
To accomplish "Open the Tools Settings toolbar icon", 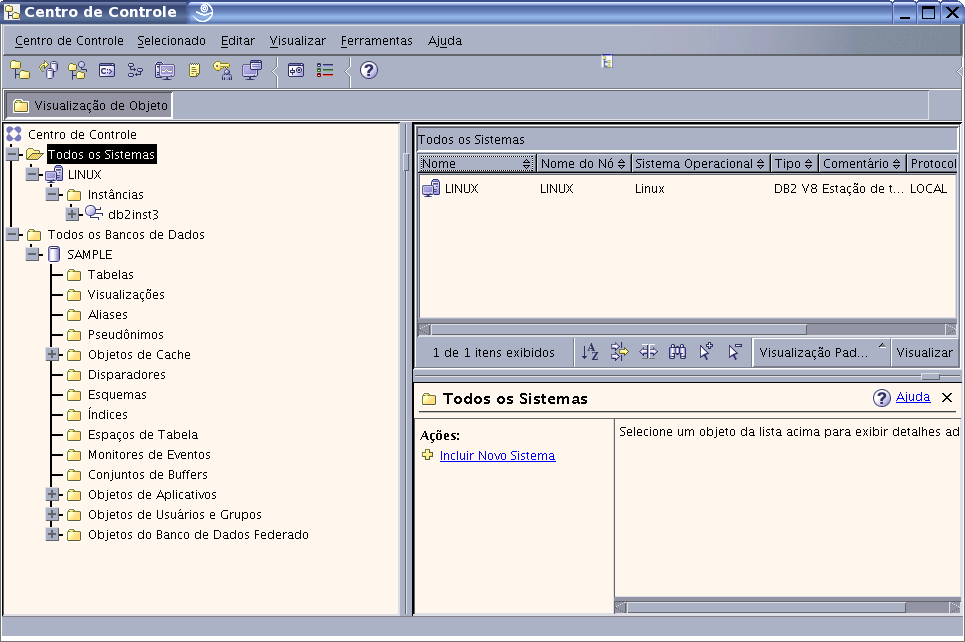I will (296, 70).
